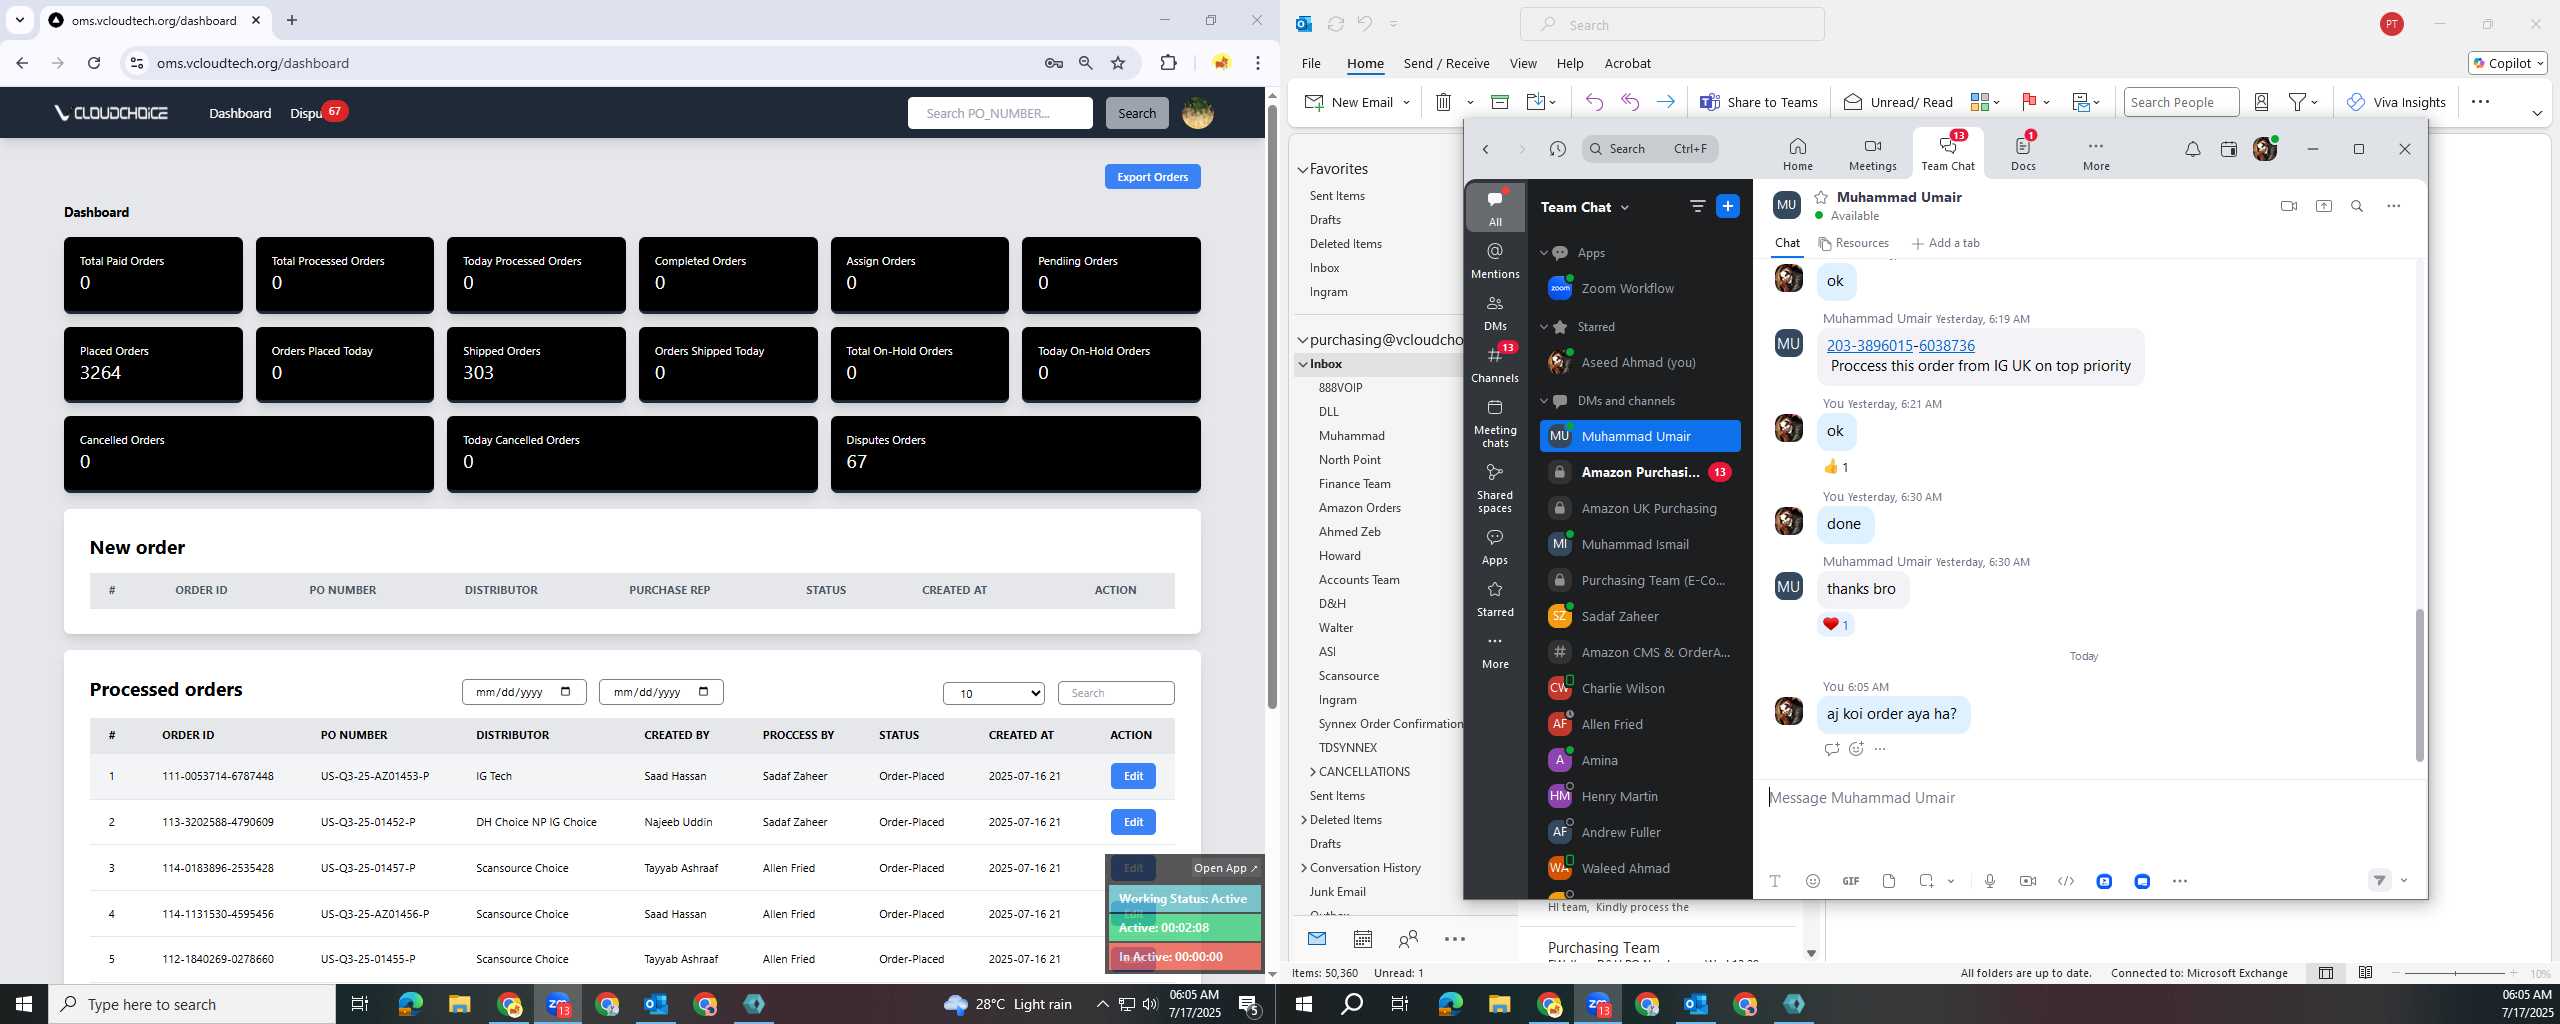Expand CANCELLATIONS folder in Outlook

[x=1312, y=771]
